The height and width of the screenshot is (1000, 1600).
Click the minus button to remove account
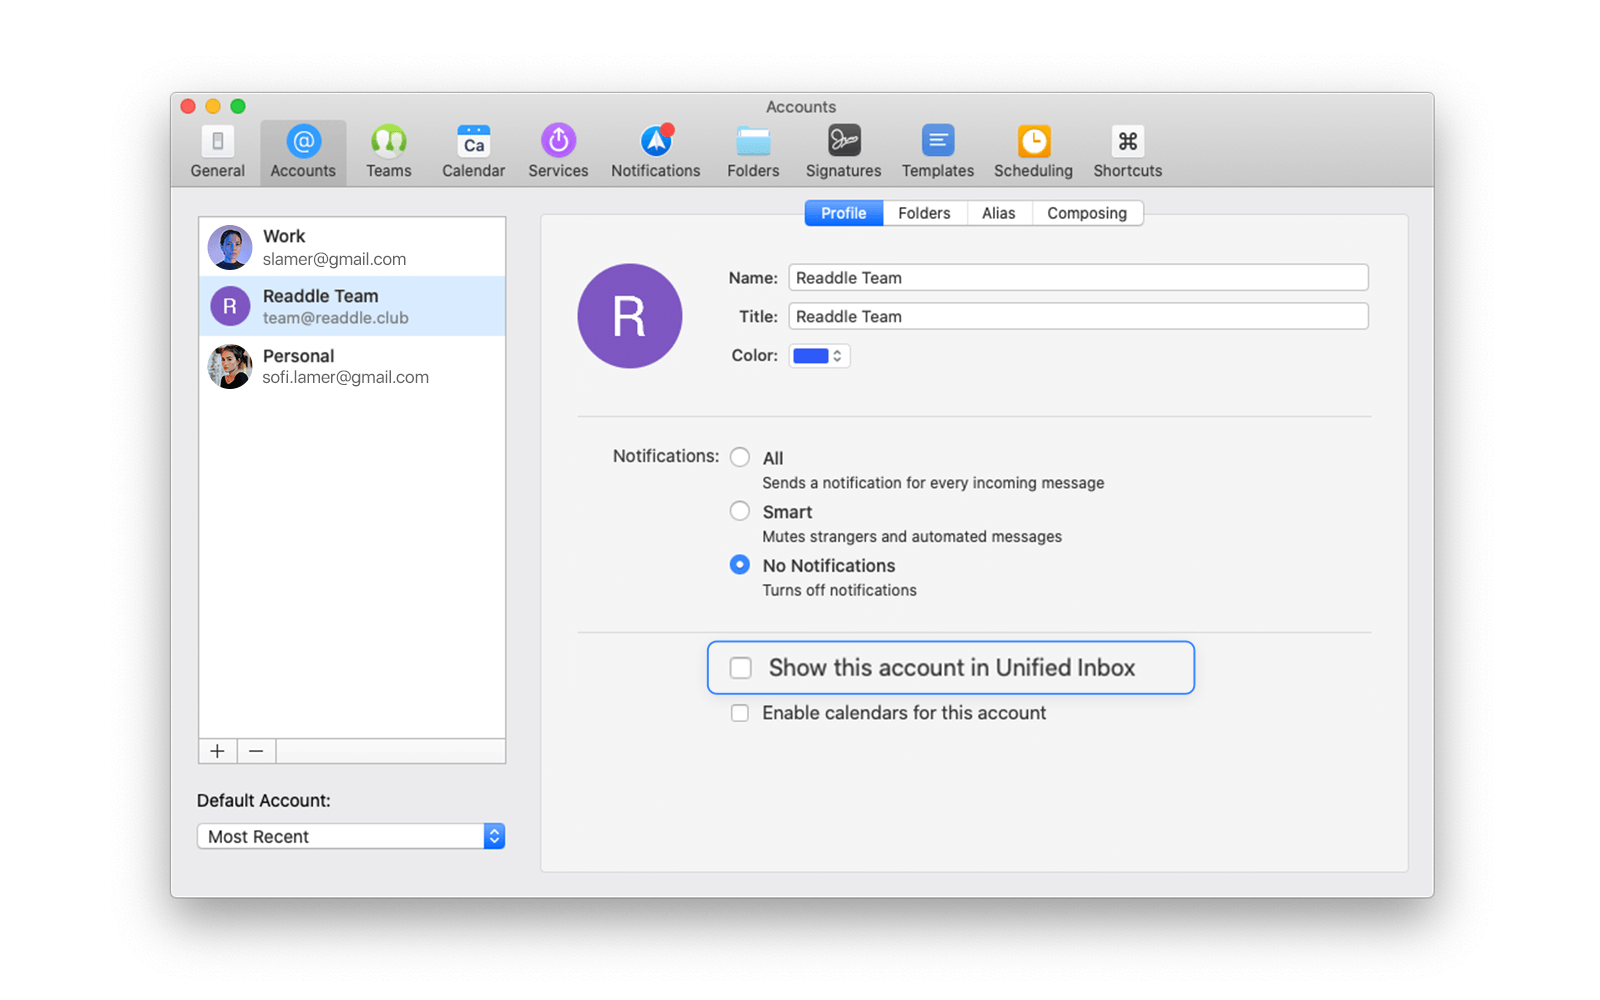pyautogui.click(x=256, y=751)
